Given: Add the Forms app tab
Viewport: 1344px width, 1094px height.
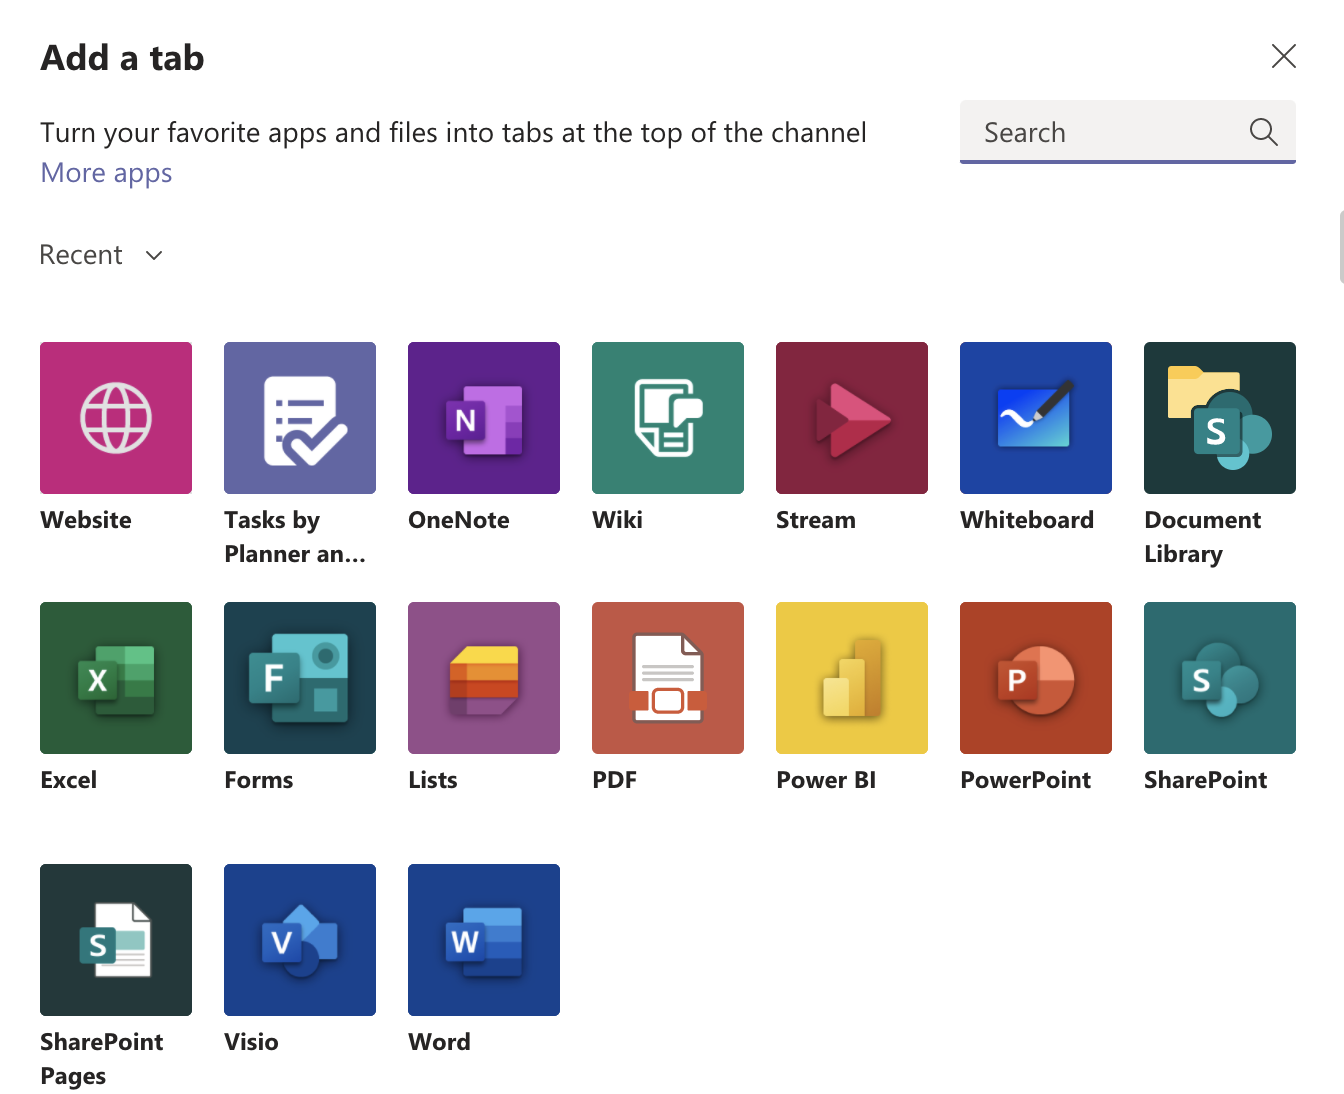Looking at the screenshot, I should [x=300, y=678].
